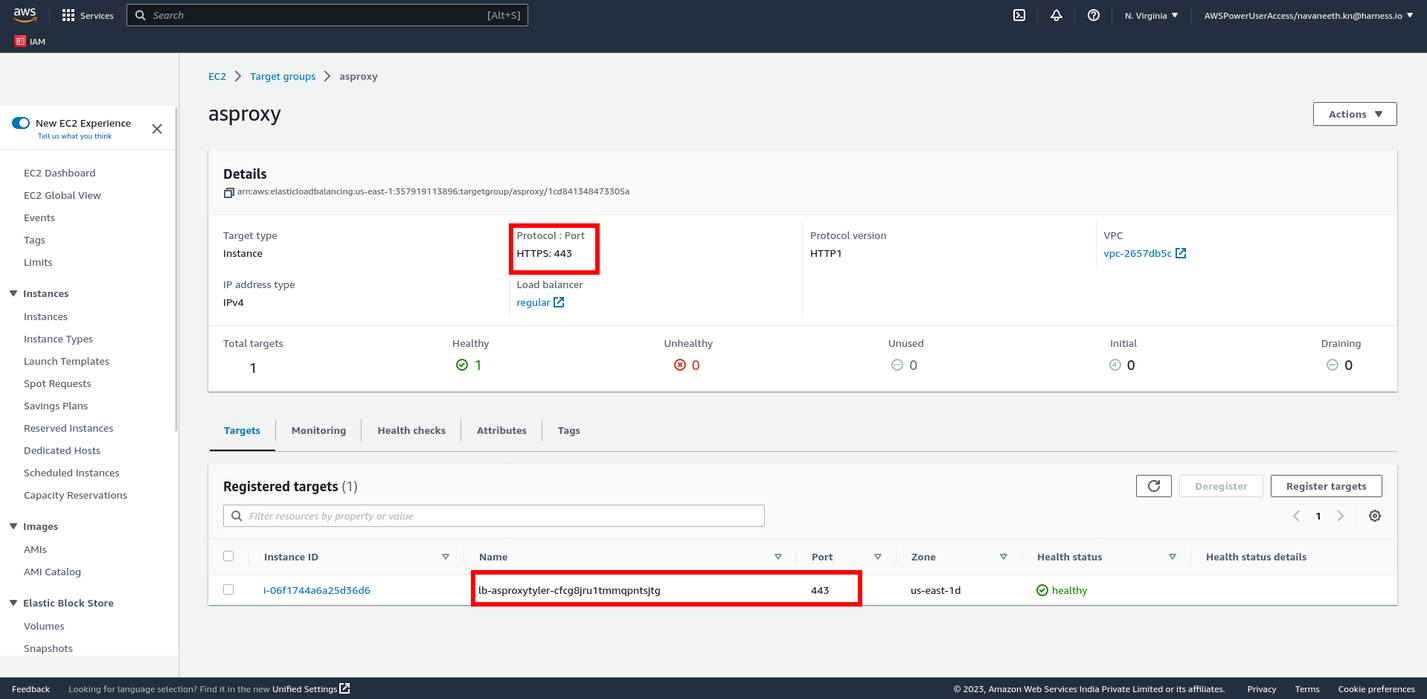Switch to the Monitoring tab
The image size is (1427, 699).
click(x=318, y=430)
